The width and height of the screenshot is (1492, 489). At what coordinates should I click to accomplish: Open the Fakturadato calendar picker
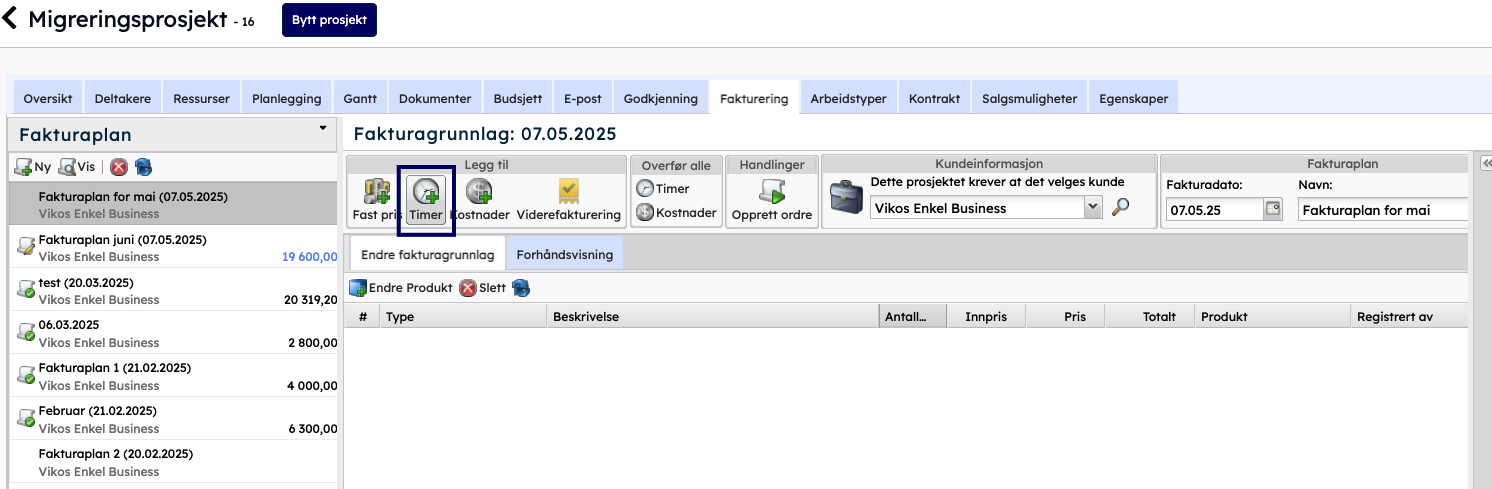pos(1272,210)
